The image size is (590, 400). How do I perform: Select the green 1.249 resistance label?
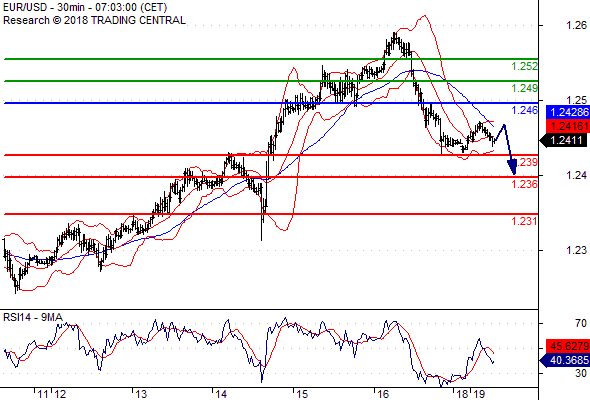pos(524,88)
